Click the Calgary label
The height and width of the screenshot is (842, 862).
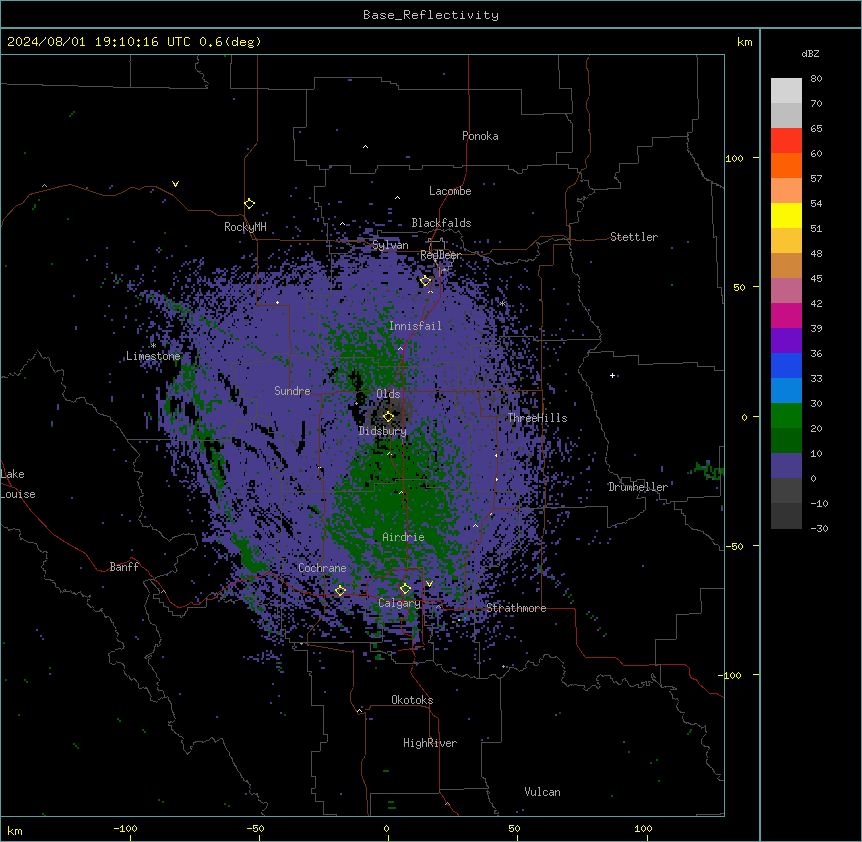[x=399, y=603]
